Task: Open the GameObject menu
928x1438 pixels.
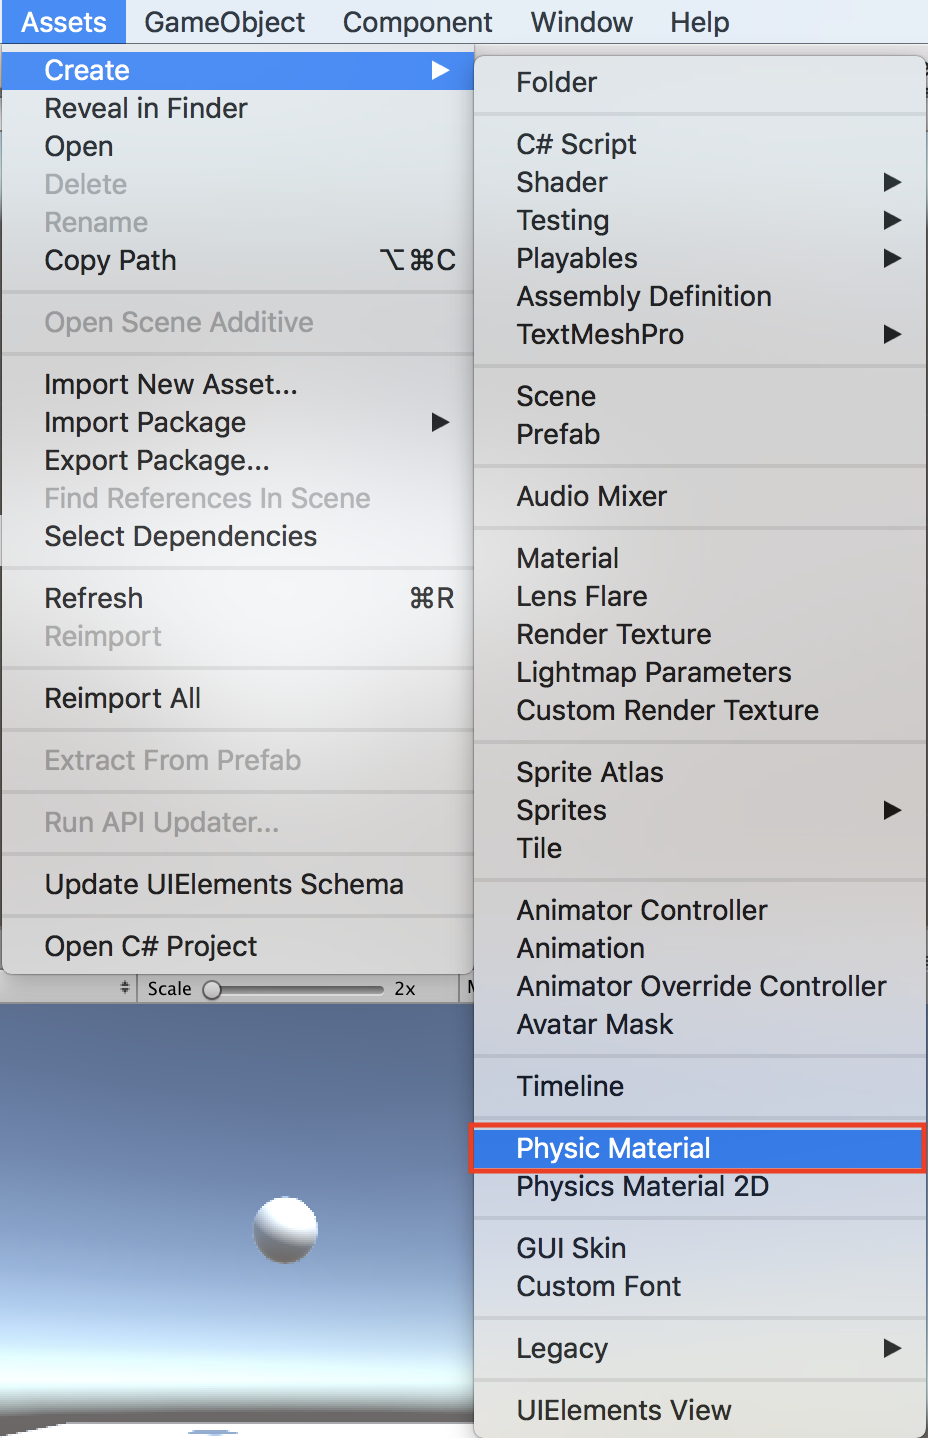Action: 224,22
